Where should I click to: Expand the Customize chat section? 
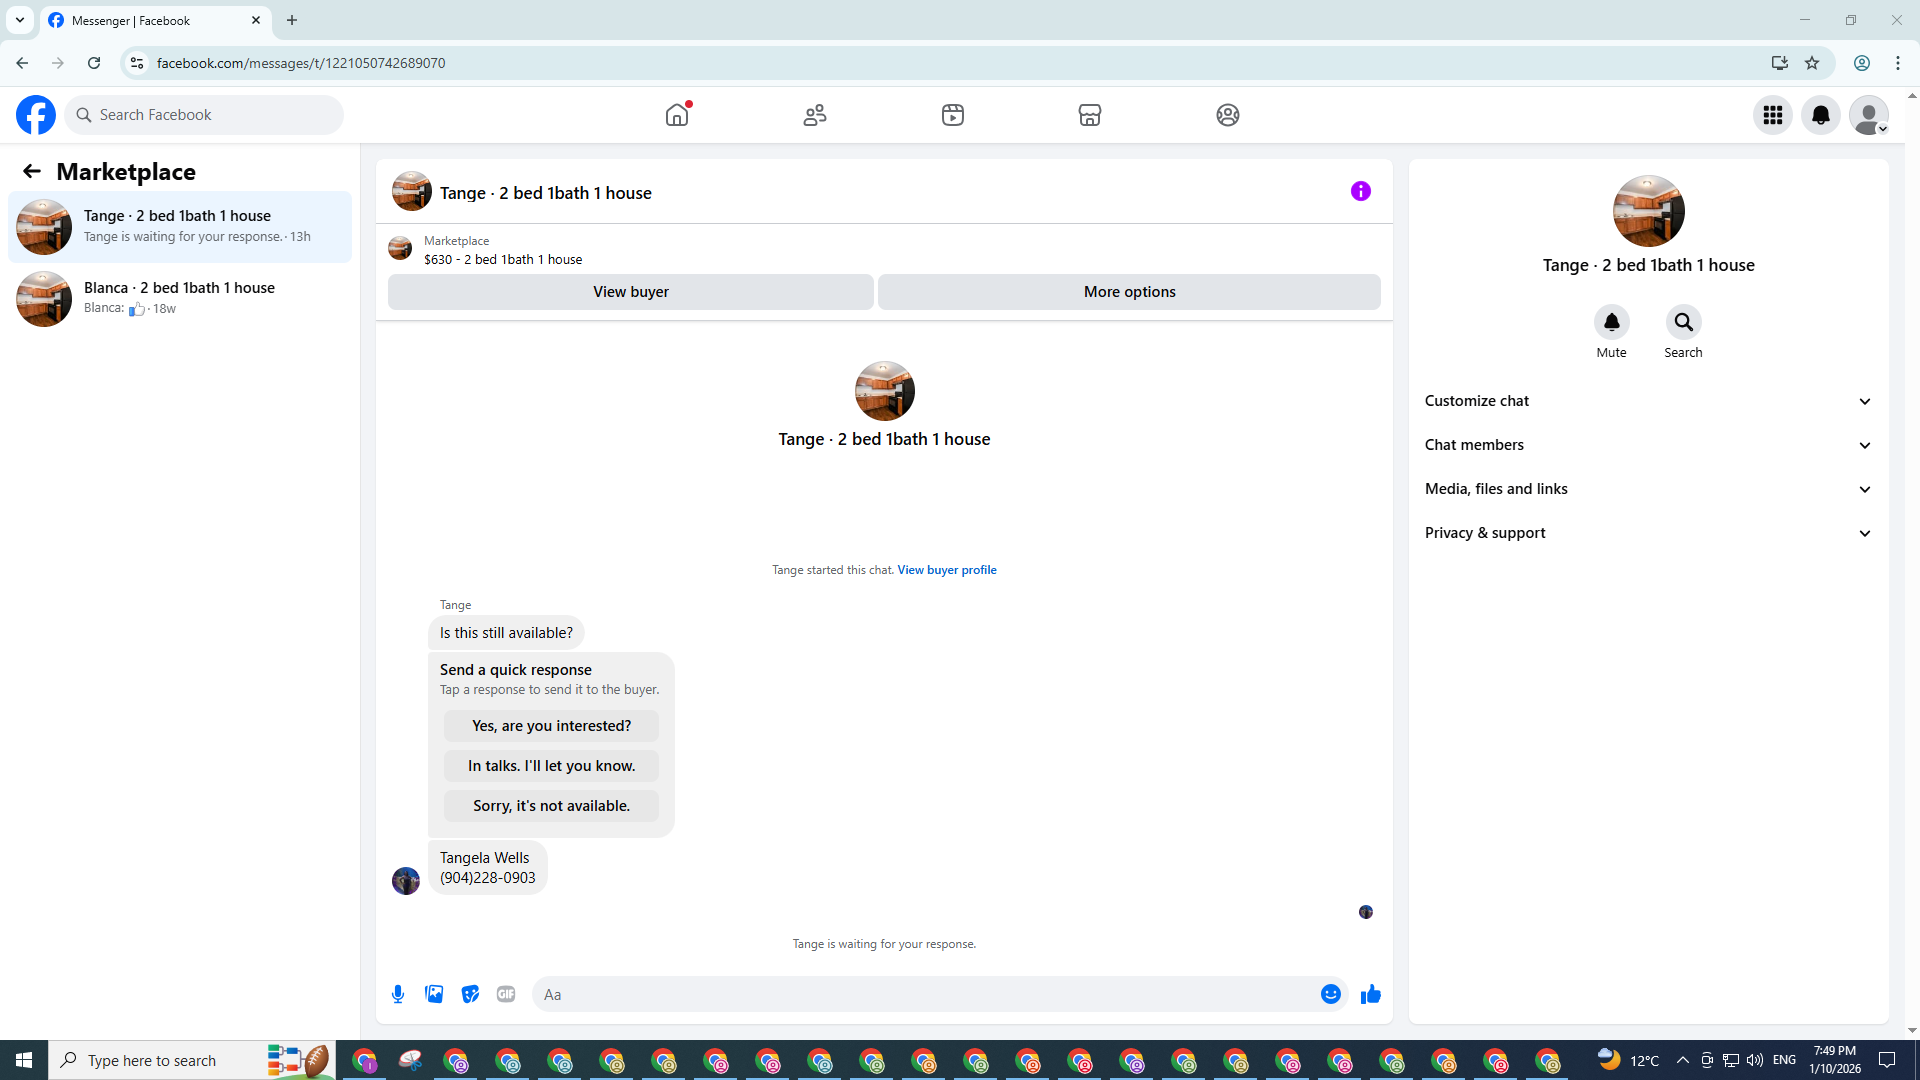(x=1648, y=401)
